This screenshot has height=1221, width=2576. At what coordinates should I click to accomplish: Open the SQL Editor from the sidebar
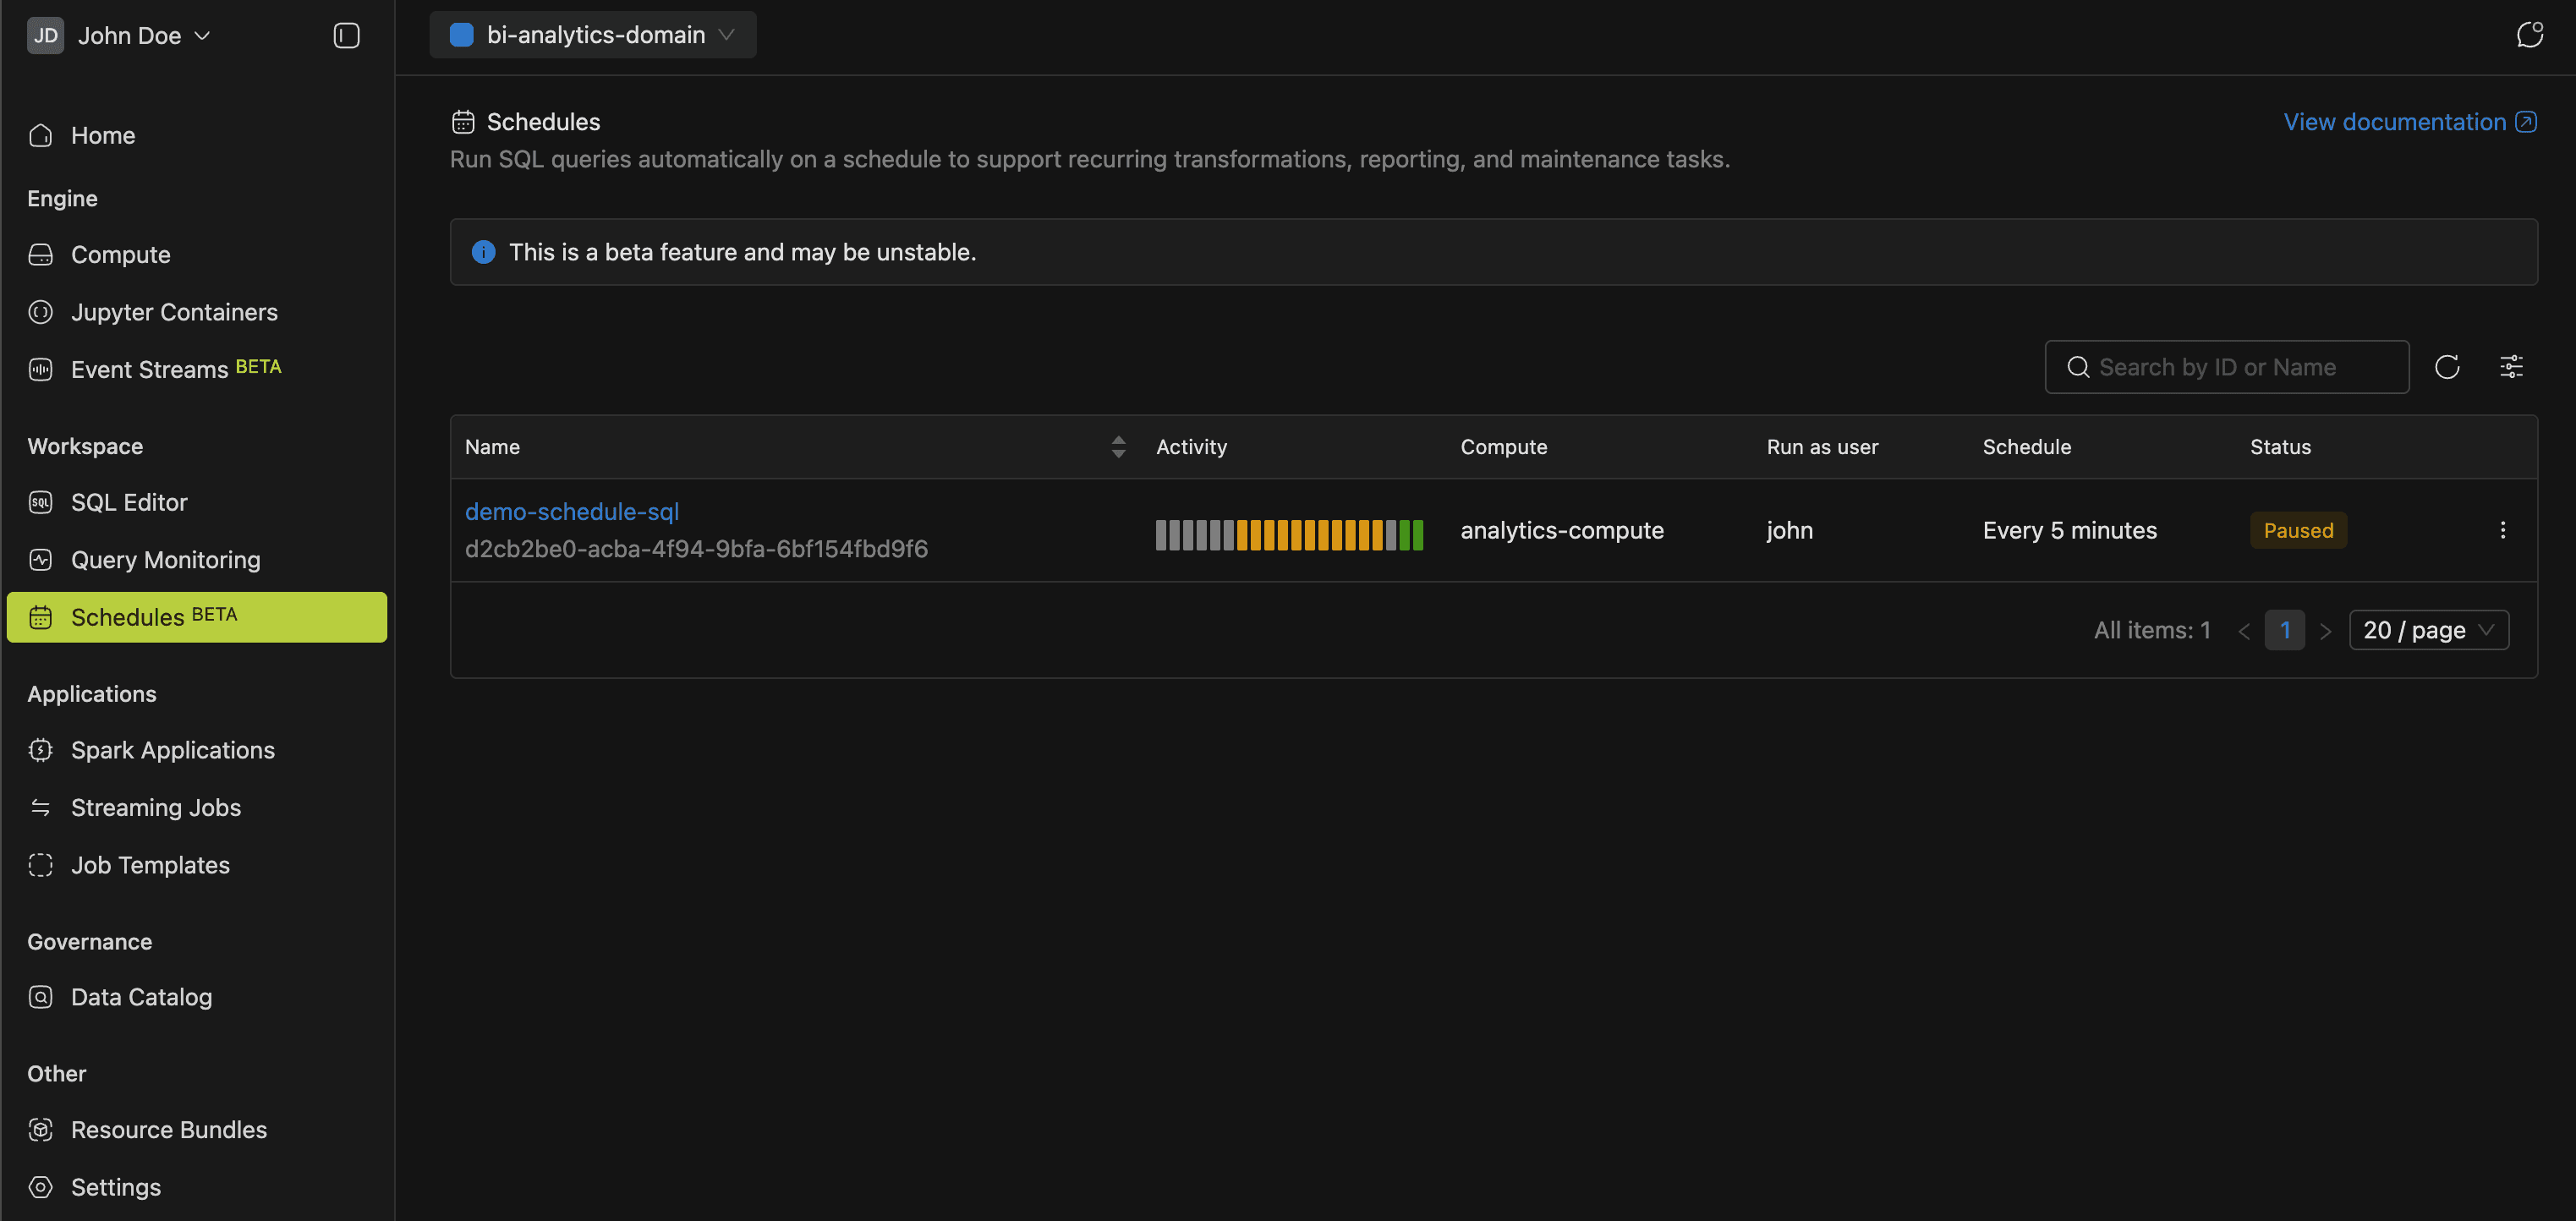coord(129,502)
